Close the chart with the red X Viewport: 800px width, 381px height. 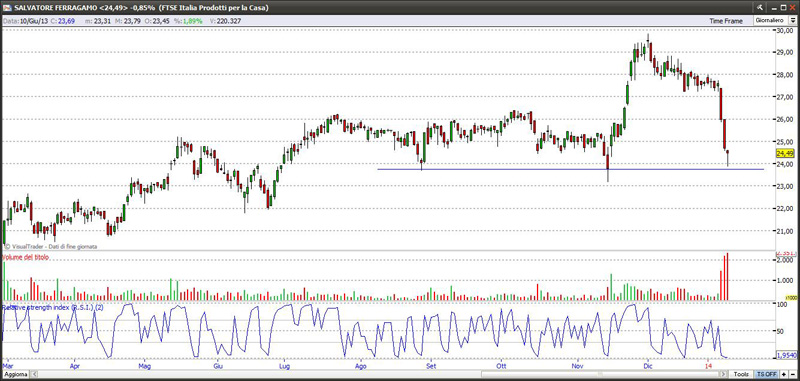[x=793, y=7]
